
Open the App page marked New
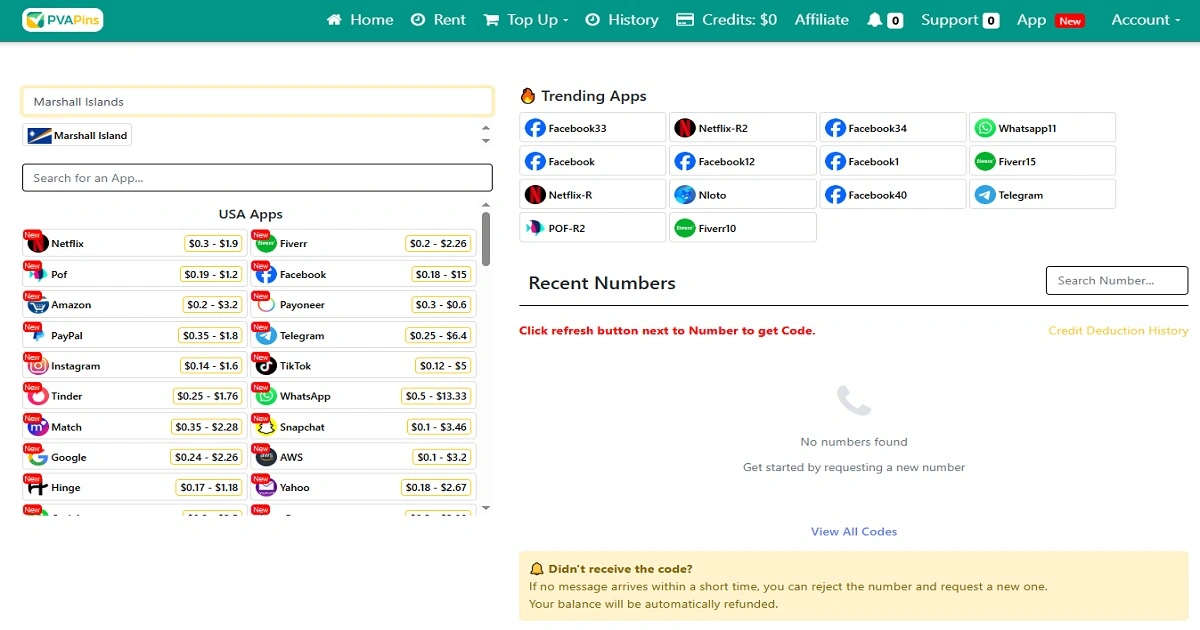pyautogui.click(x=1051, y=20)
